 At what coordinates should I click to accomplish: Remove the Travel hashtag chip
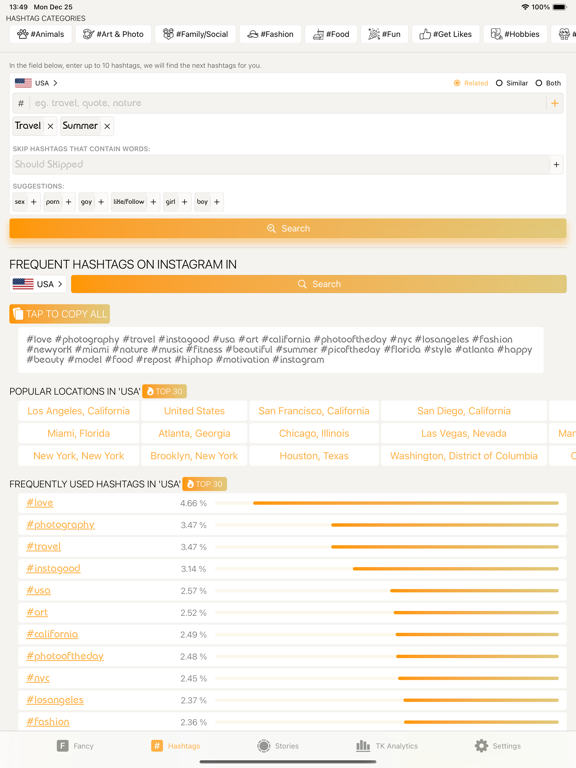pos(50,126)
